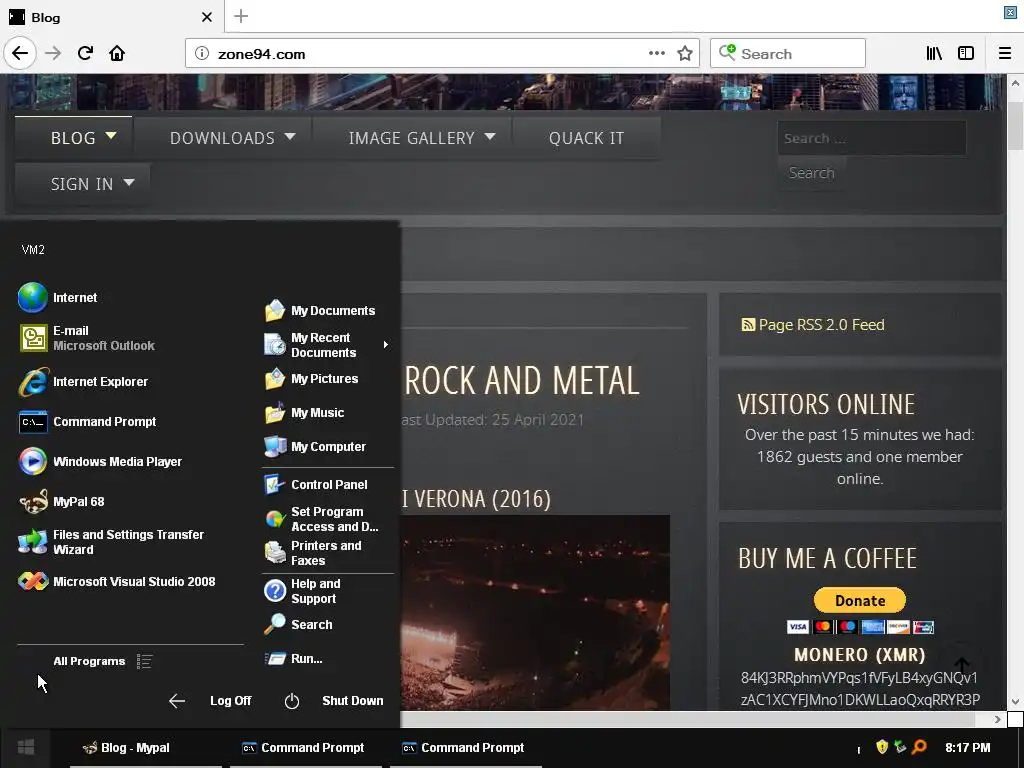
Task: Launch Command Prompt from Start menu list
Action: tap(88, 422)
